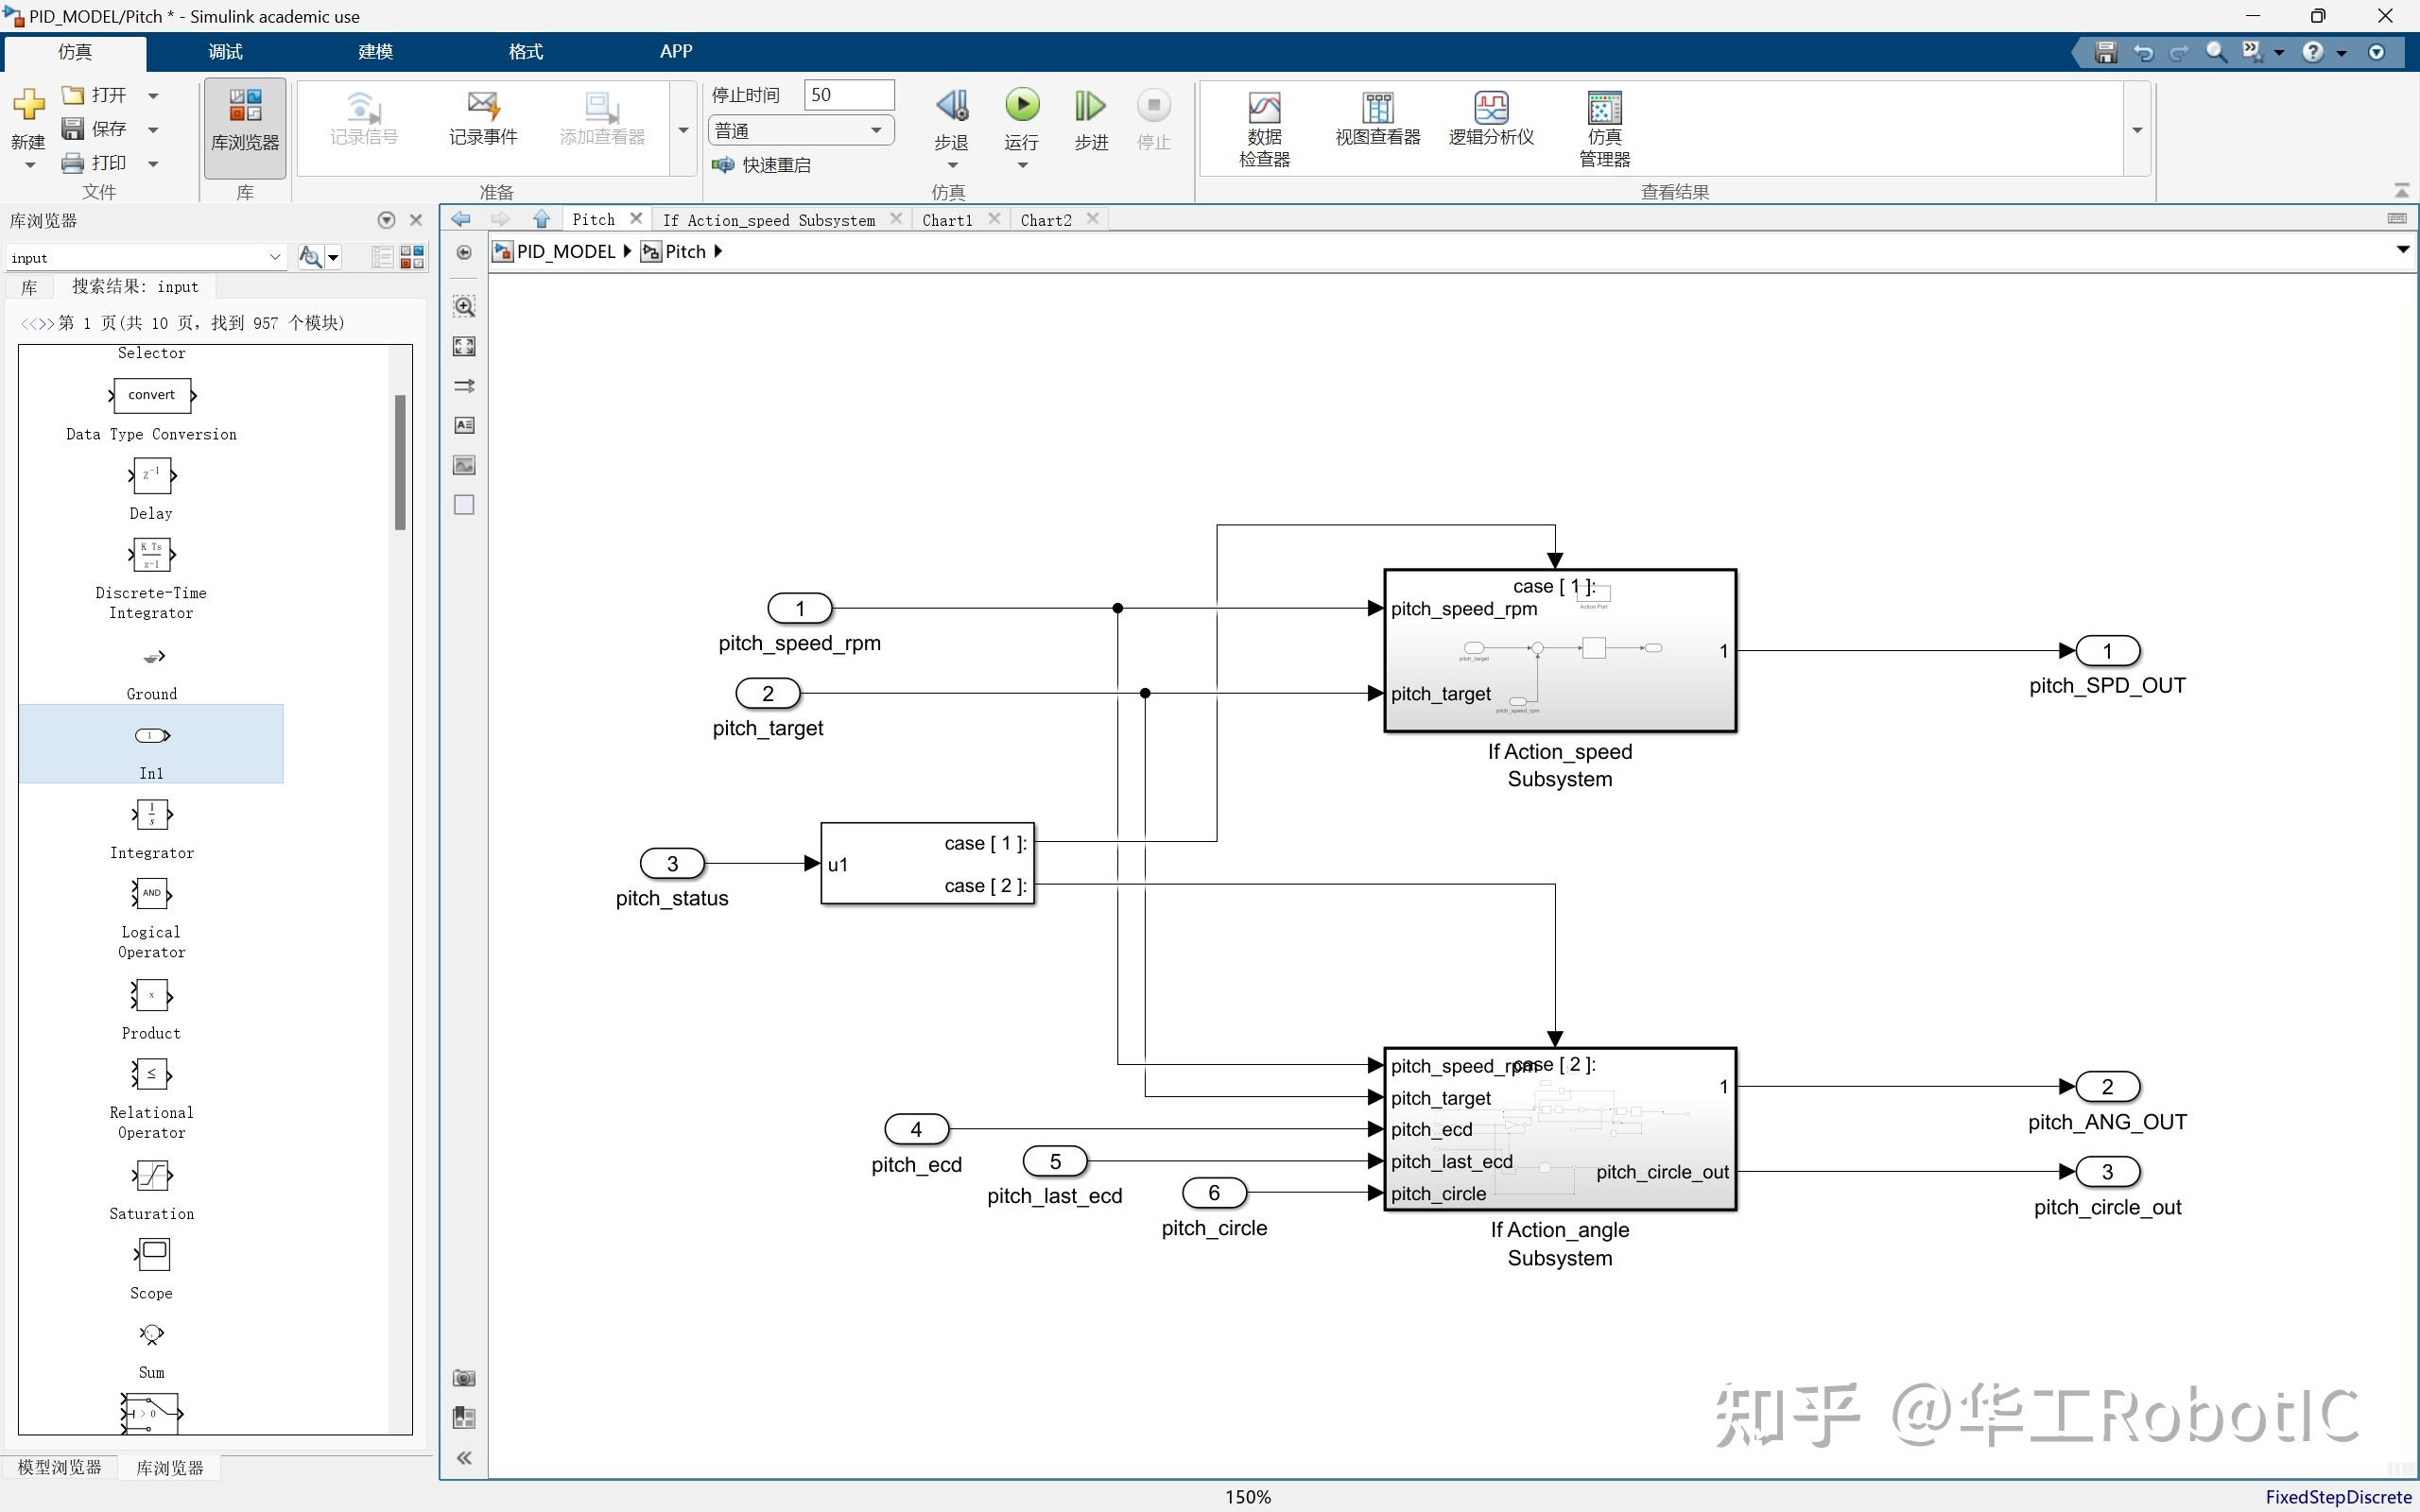Click Pitch in the breadcrumb path

685,252
